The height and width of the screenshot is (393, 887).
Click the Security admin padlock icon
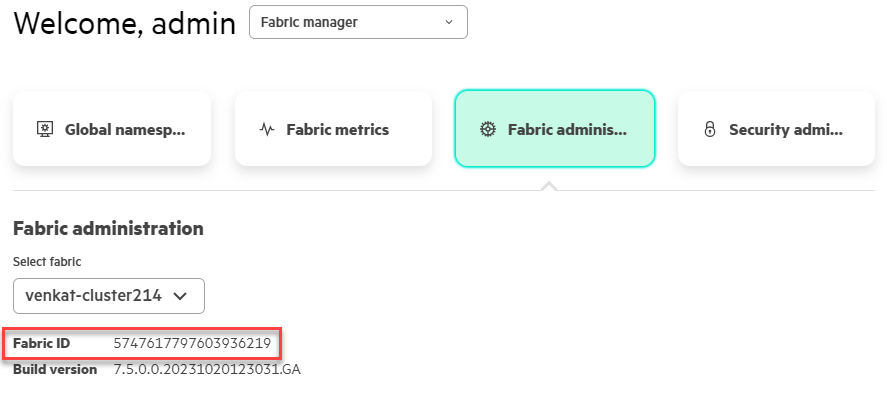pos(709,129)
